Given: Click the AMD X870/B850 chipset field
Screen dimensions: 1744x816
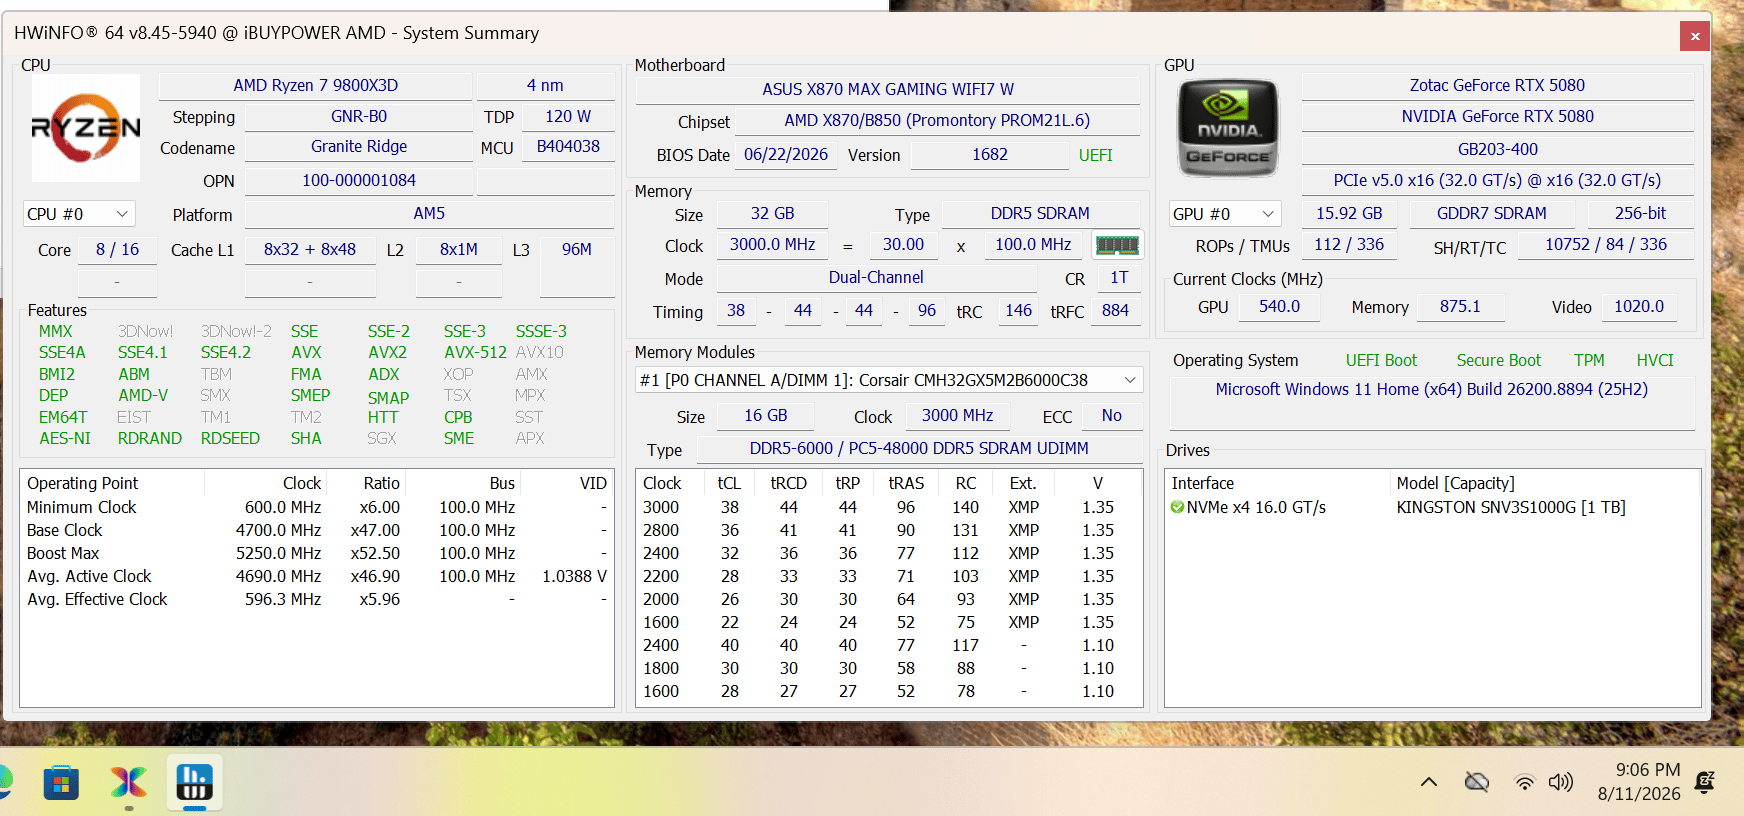Looking at the screenshot, I should [x=937, y=121].
